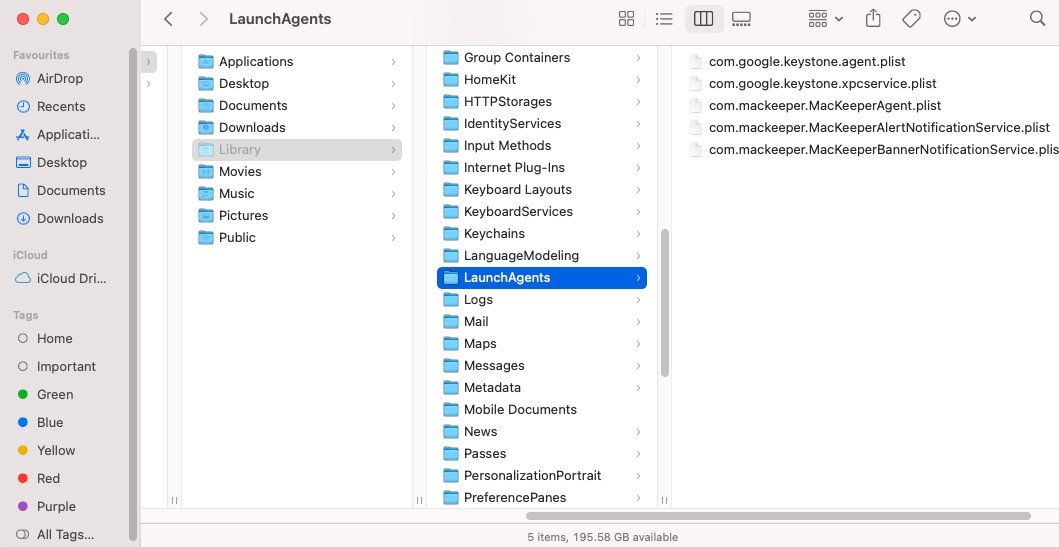Expand the Input Methods chevron
Image resolution: width=1059 pixels, height=547 pixels.
[x=638, y=146]
